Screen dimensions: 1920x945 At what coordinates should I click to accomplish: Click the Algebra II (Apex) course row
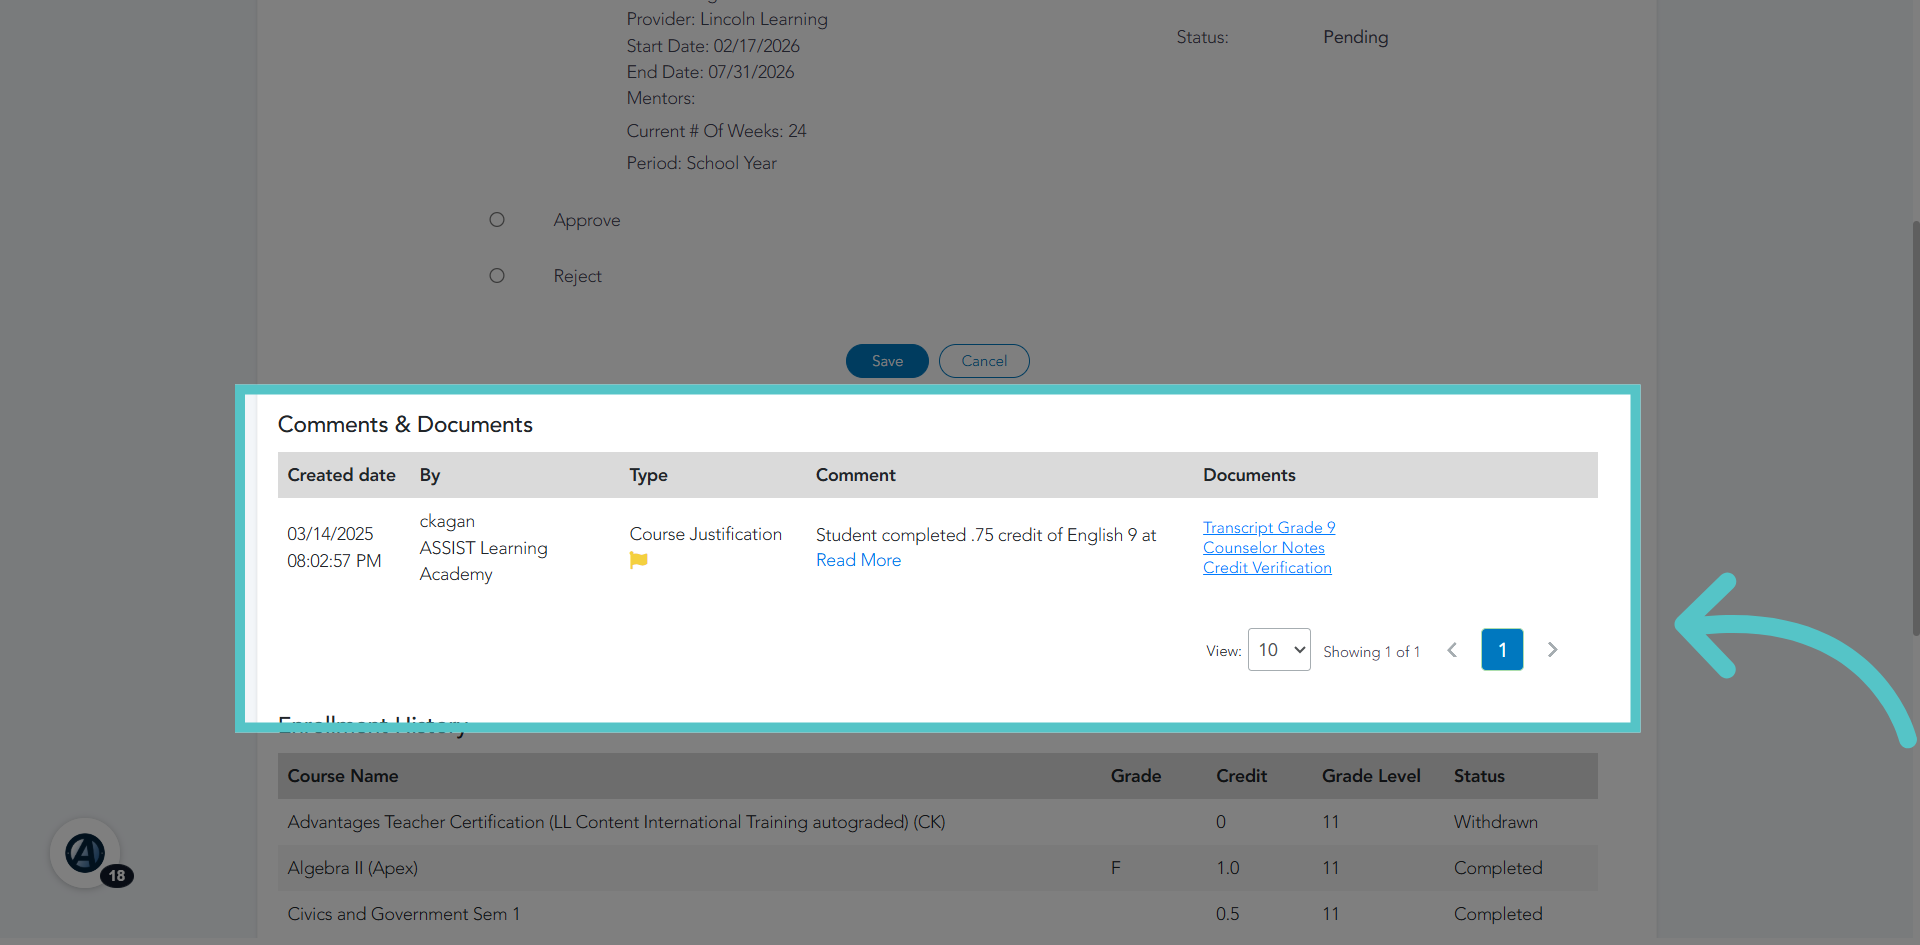point(937,868)
